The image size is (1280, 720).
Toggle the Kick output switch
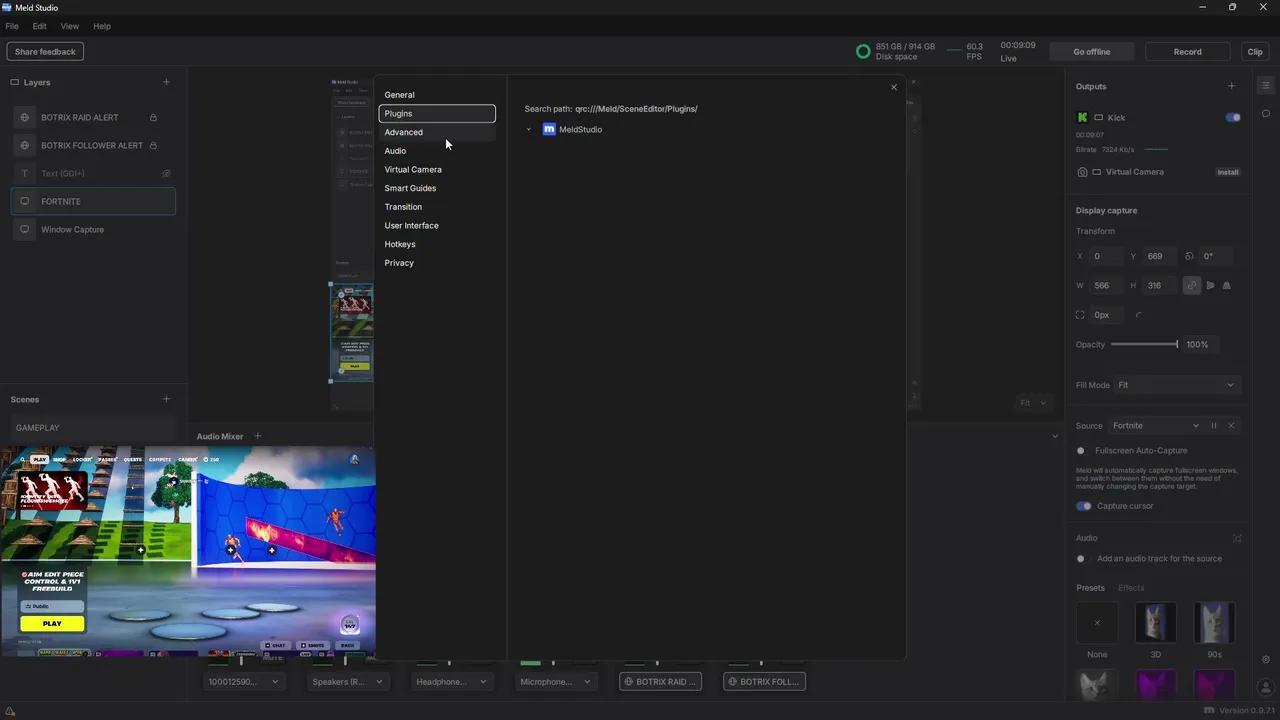pyautogui.click(x=1233, y=117)
